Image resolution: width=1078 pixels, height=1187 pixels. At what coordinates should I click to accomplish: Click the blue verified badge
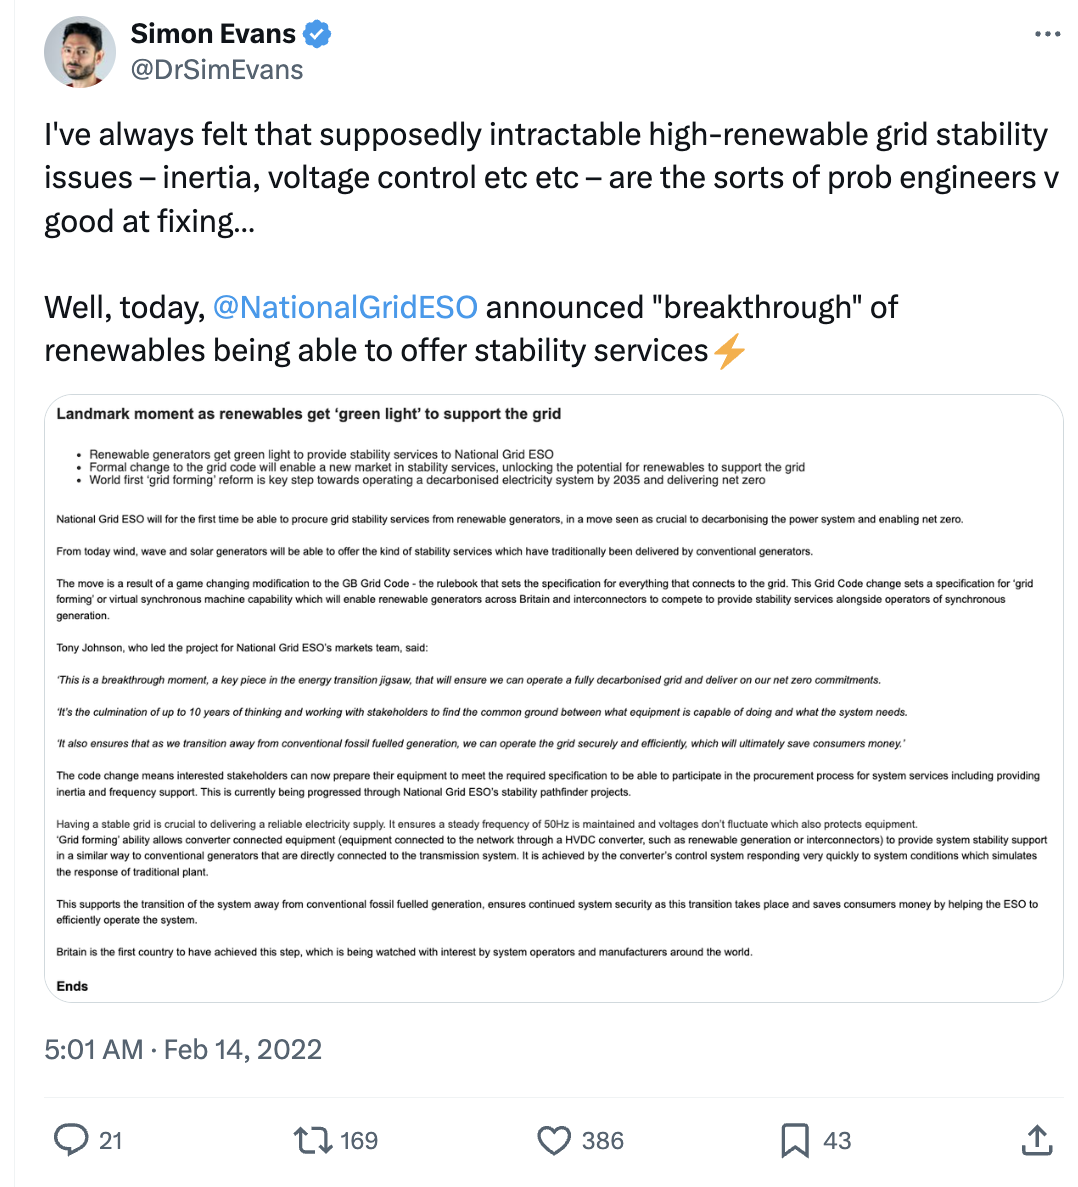317,34
